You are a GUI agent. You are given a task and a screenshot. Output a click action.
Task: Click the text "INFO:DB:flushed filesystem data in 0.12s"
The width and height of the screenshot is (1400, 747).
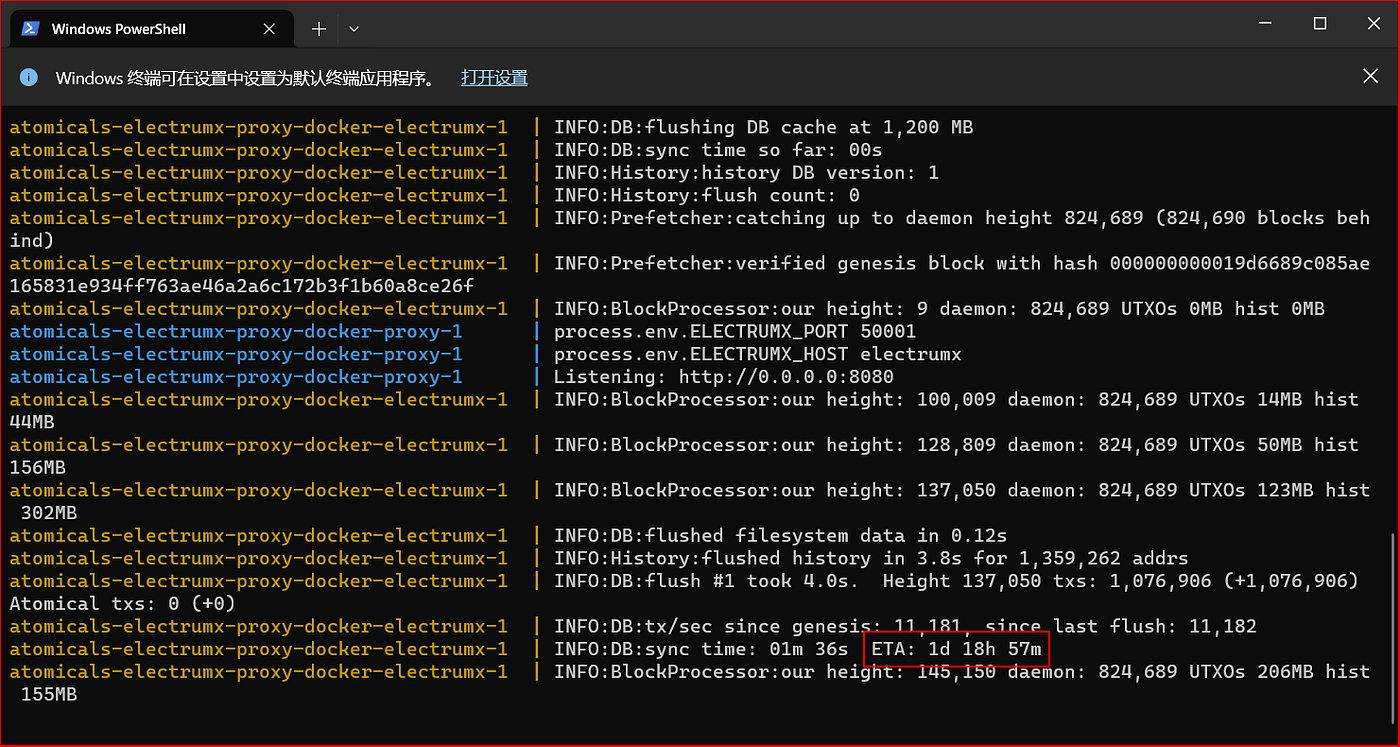point(780,536)
